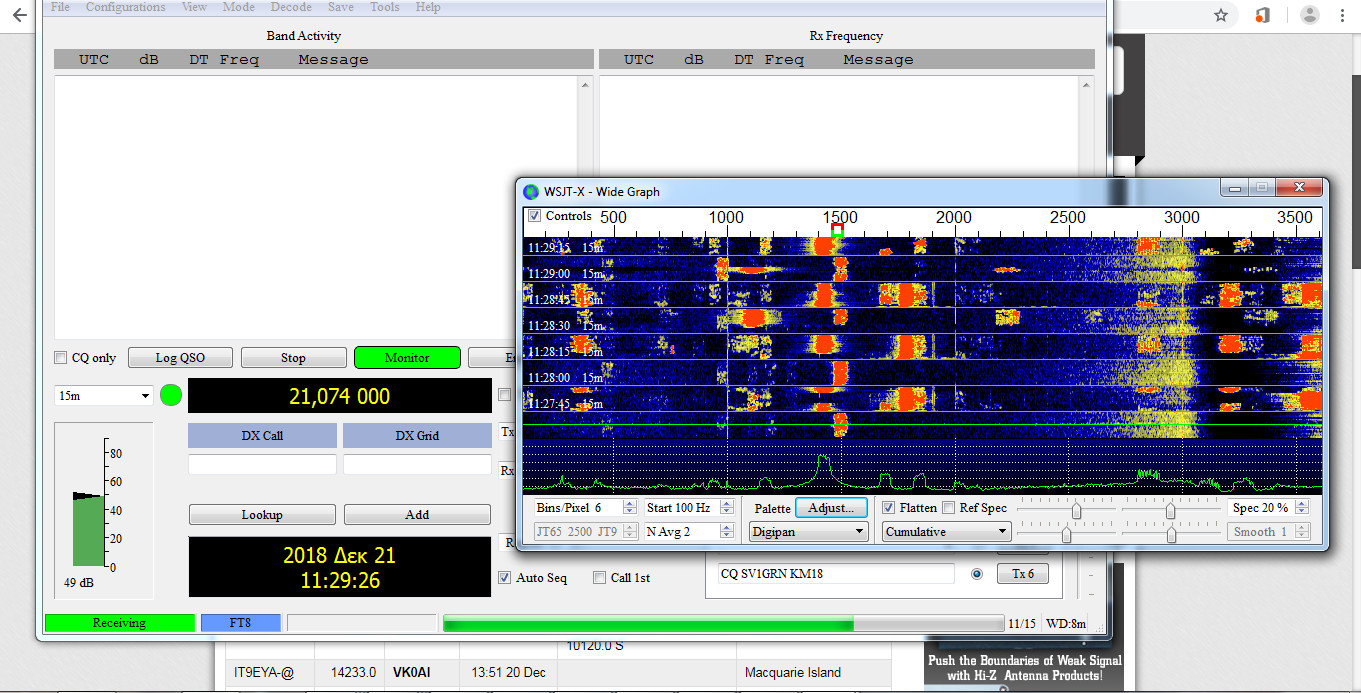
Task: Enable the Call 1st option
Action: [599, 578]
